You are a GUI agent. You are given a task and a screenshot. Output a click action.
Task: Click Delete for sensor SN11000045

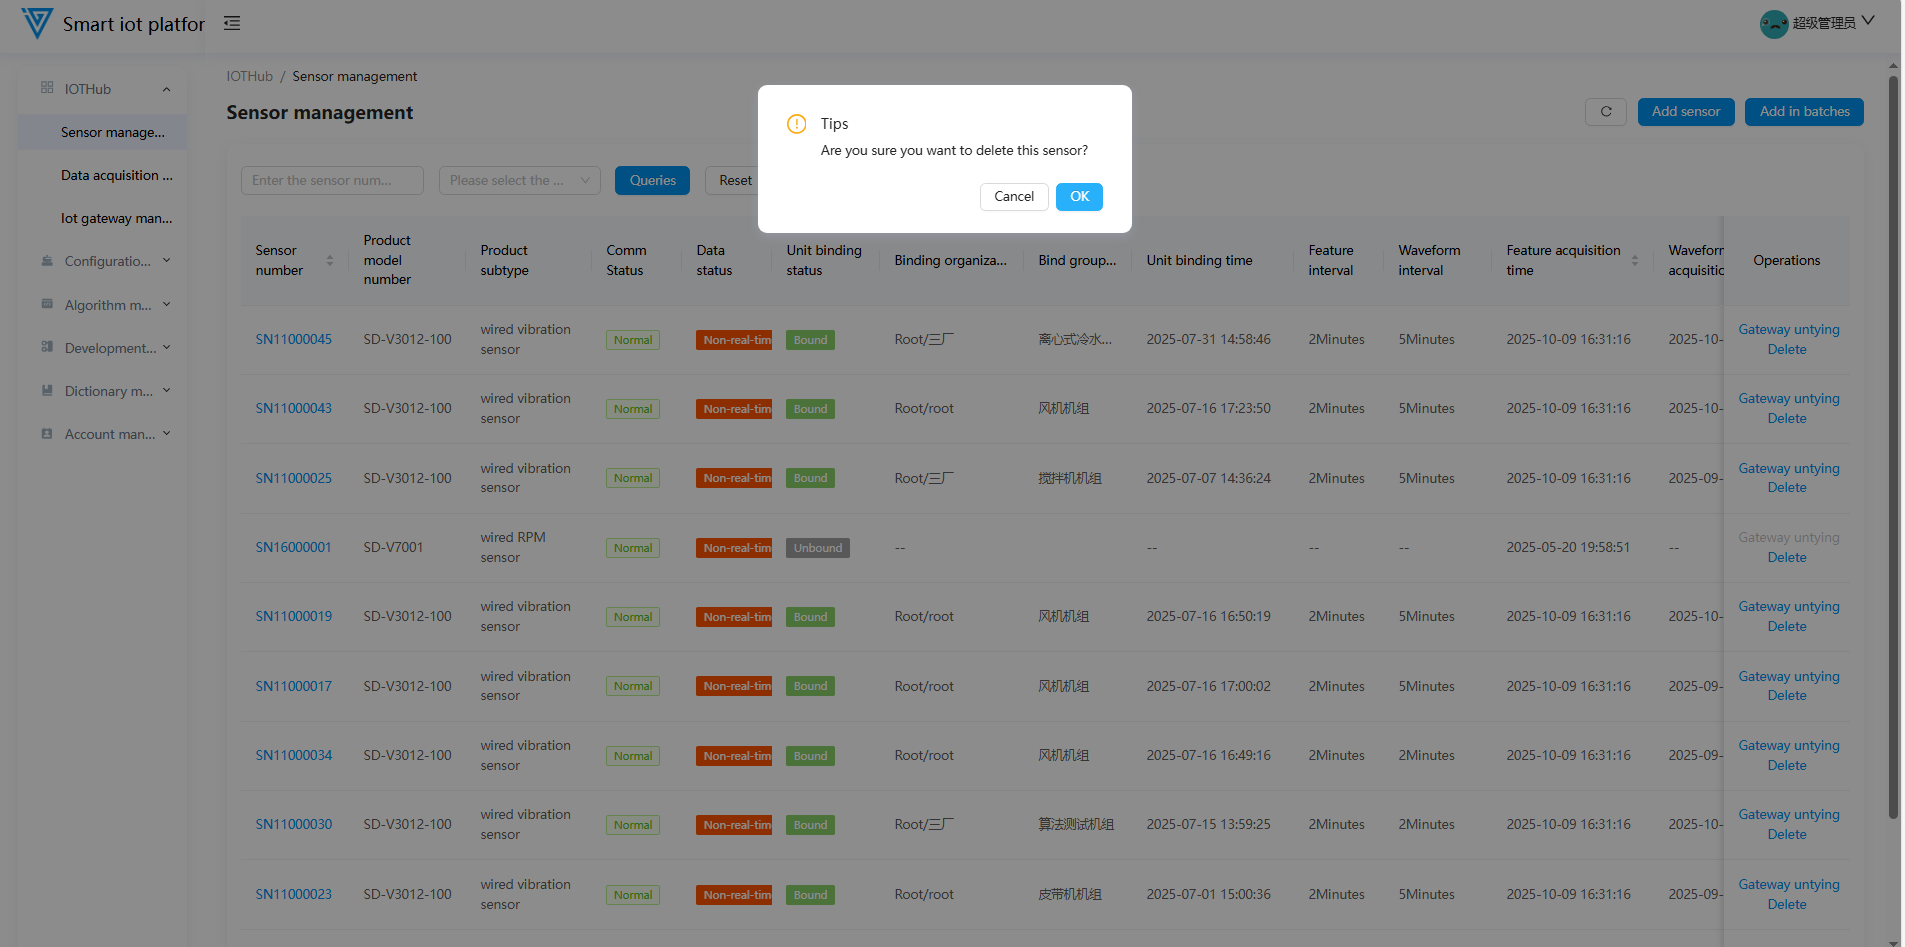pos(1787,350)
